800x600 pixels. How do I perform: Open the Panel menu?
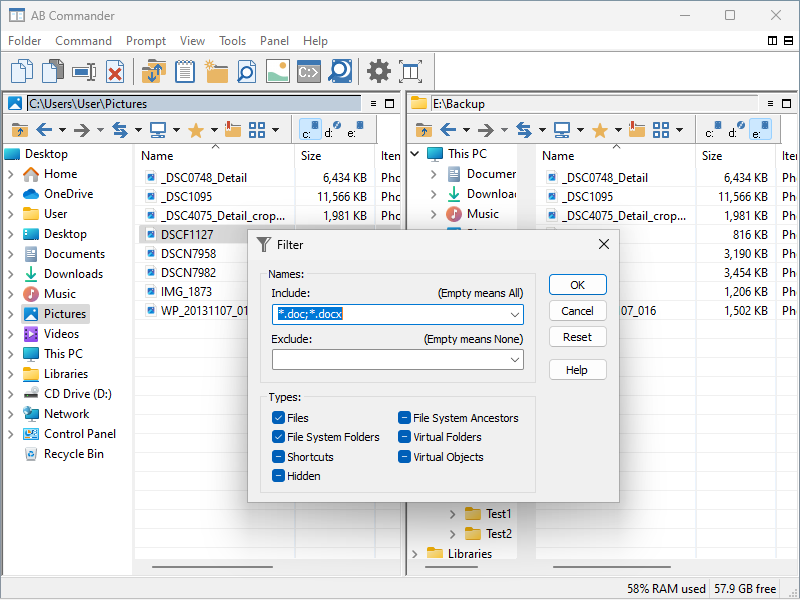274,41
